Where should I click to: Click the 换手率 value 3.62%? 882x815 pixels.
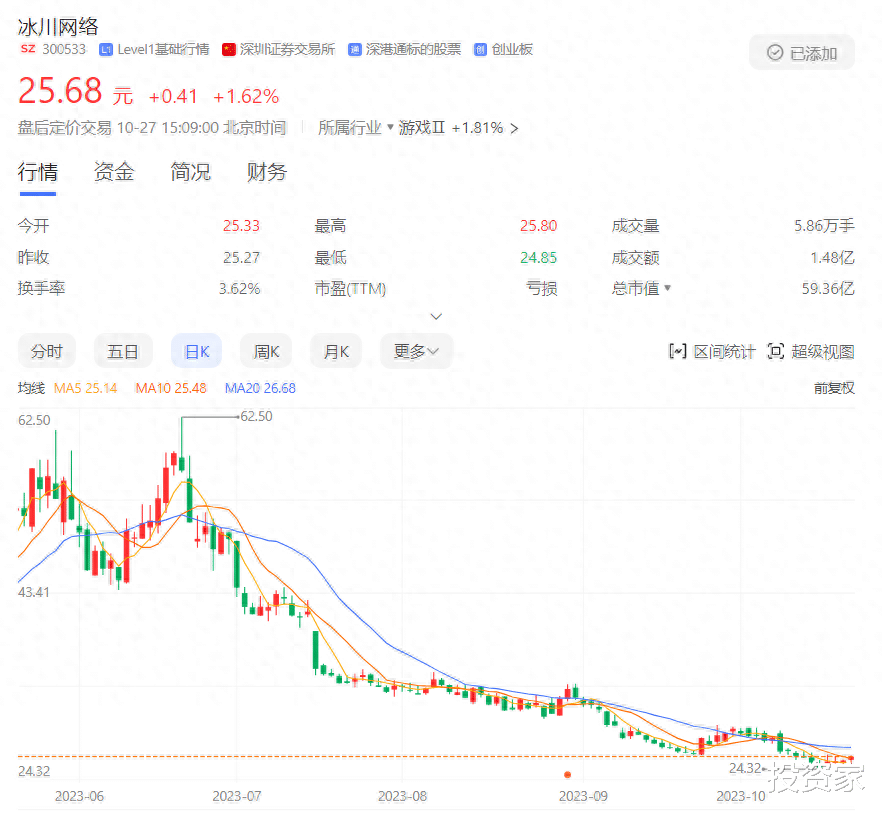point(240,289)
